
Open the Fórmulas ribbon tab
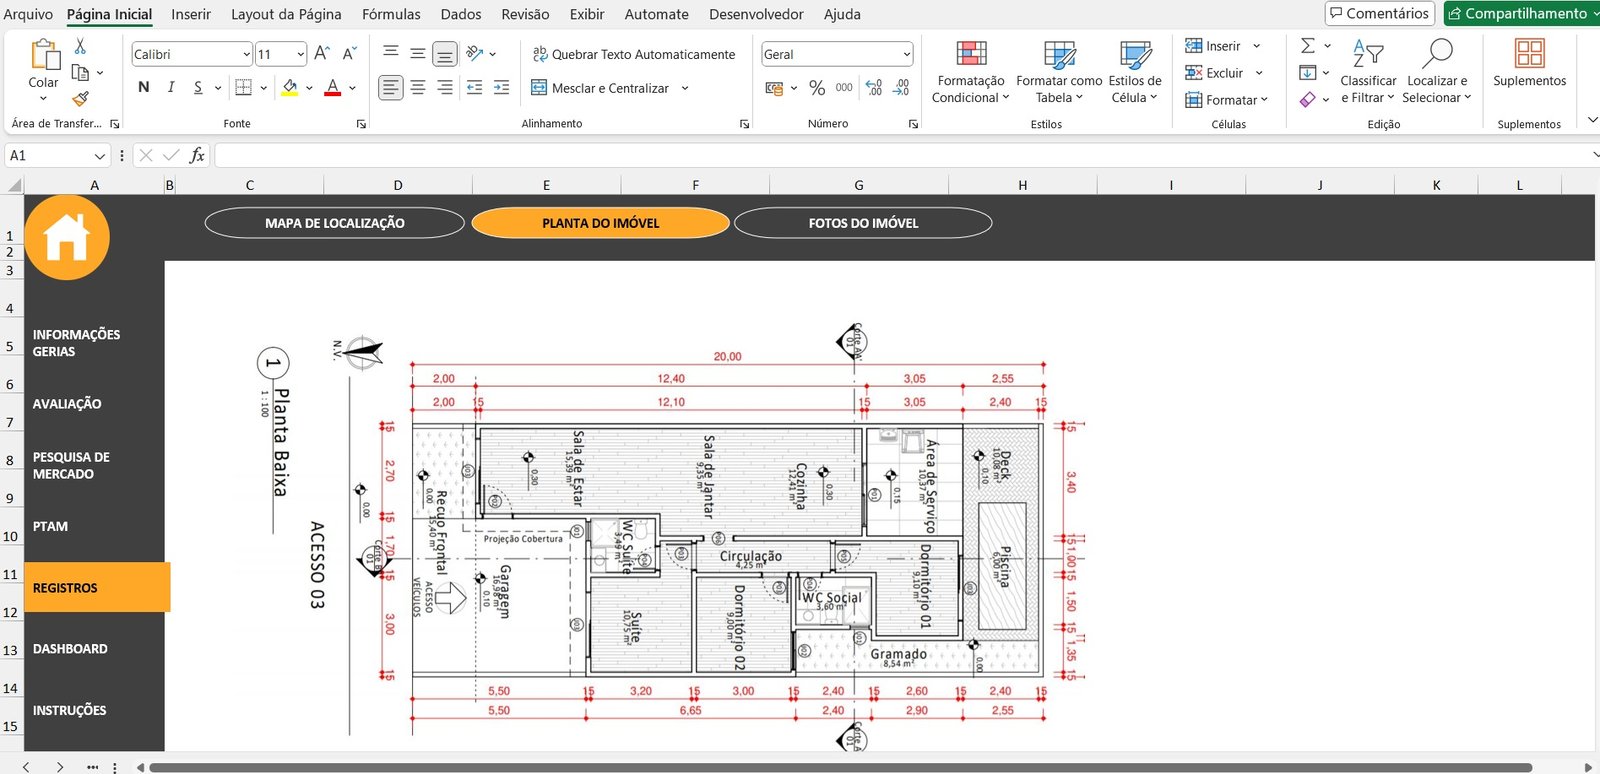pyautogui.click(x=391, y=14)
